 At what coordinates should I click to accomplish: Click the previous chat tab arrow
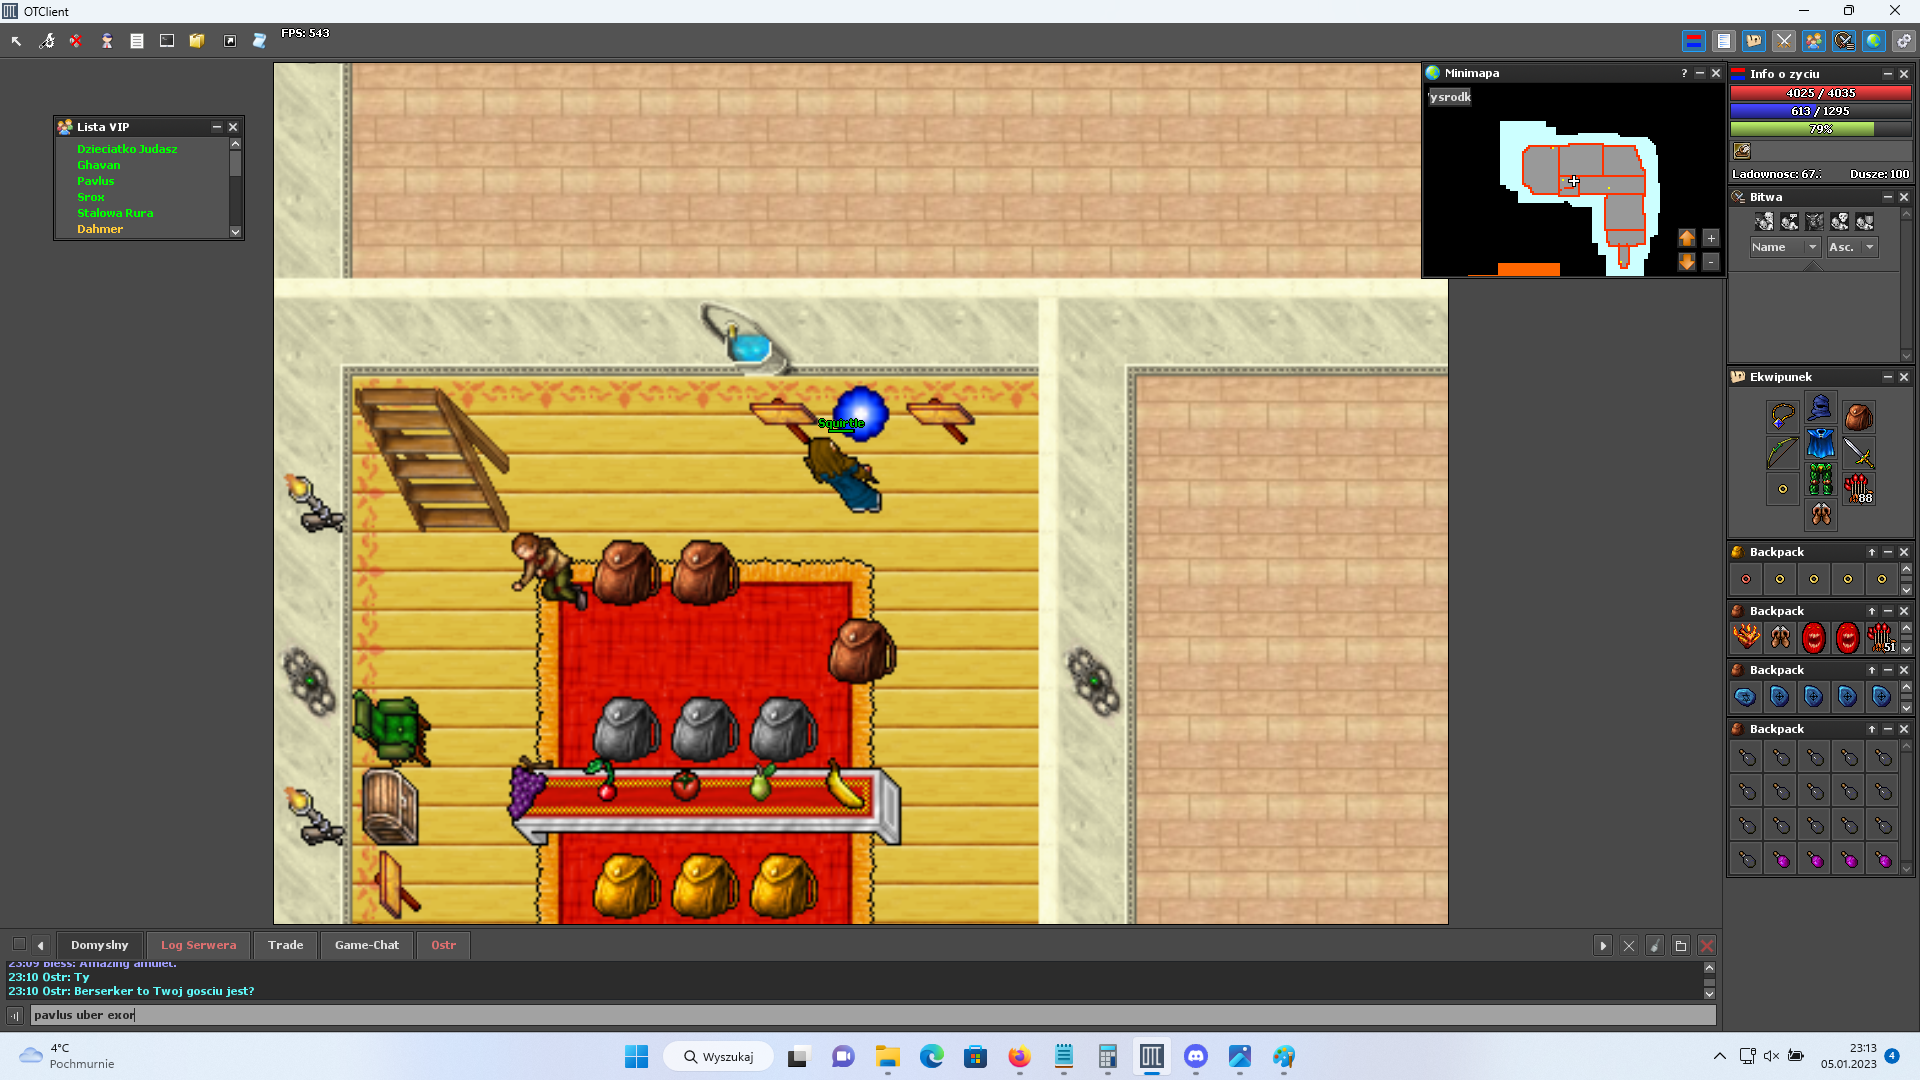41,945
